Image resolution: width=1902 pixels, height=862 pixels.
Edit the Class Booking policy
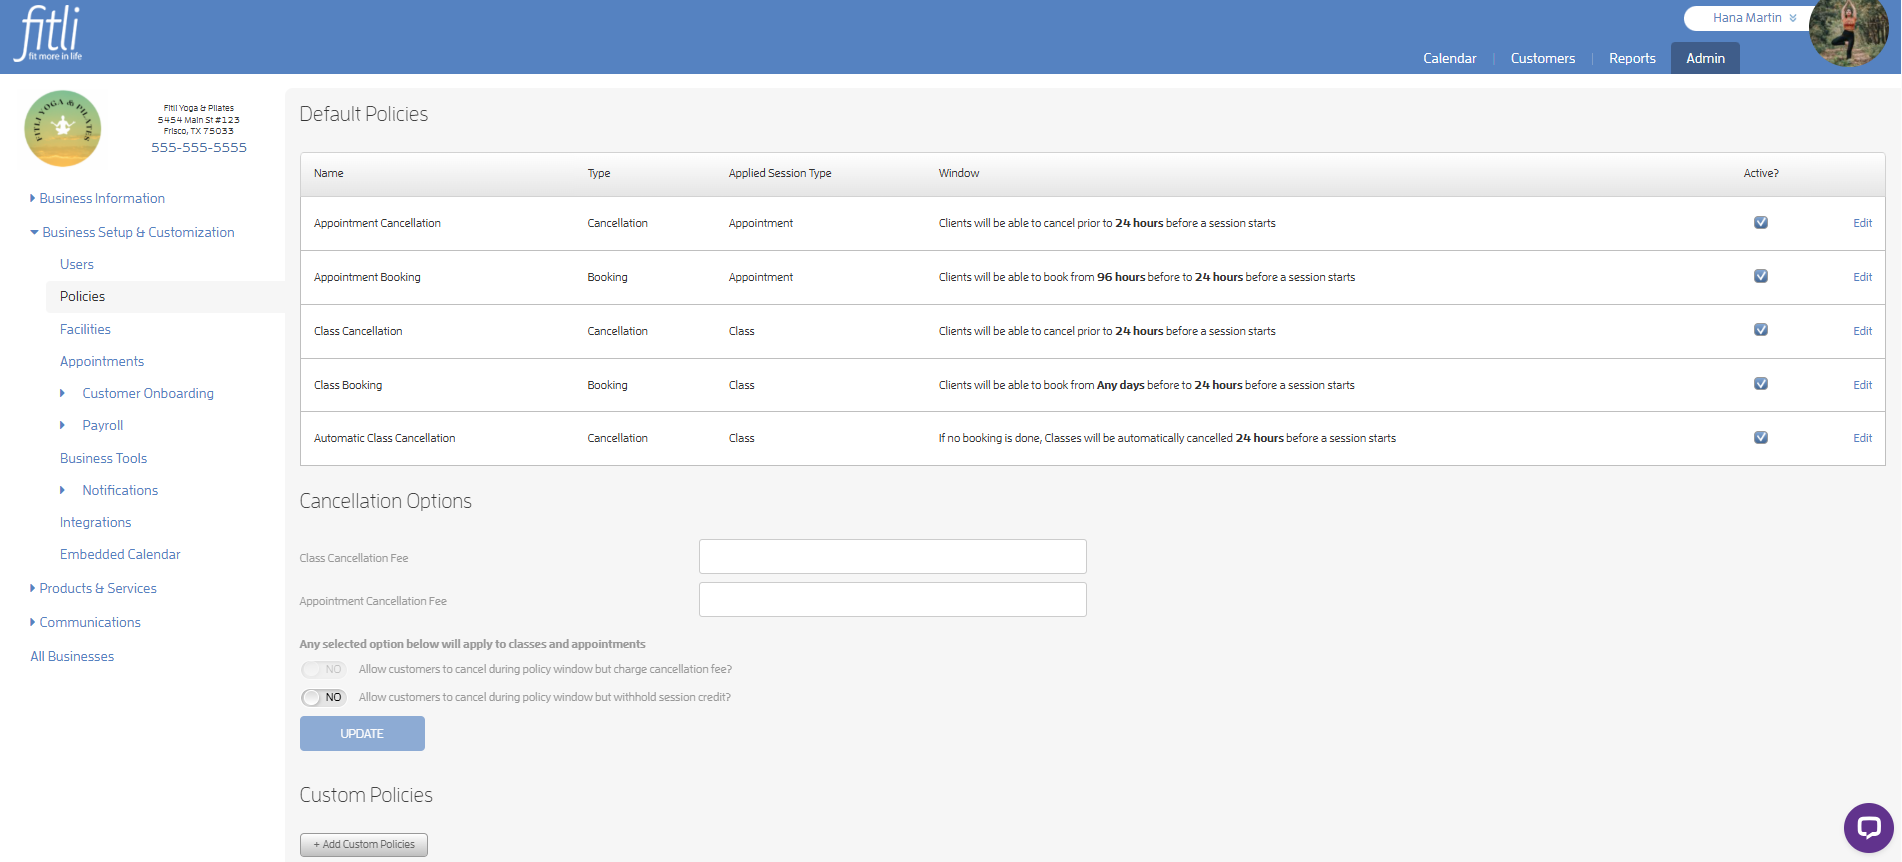coord(1862,385)
